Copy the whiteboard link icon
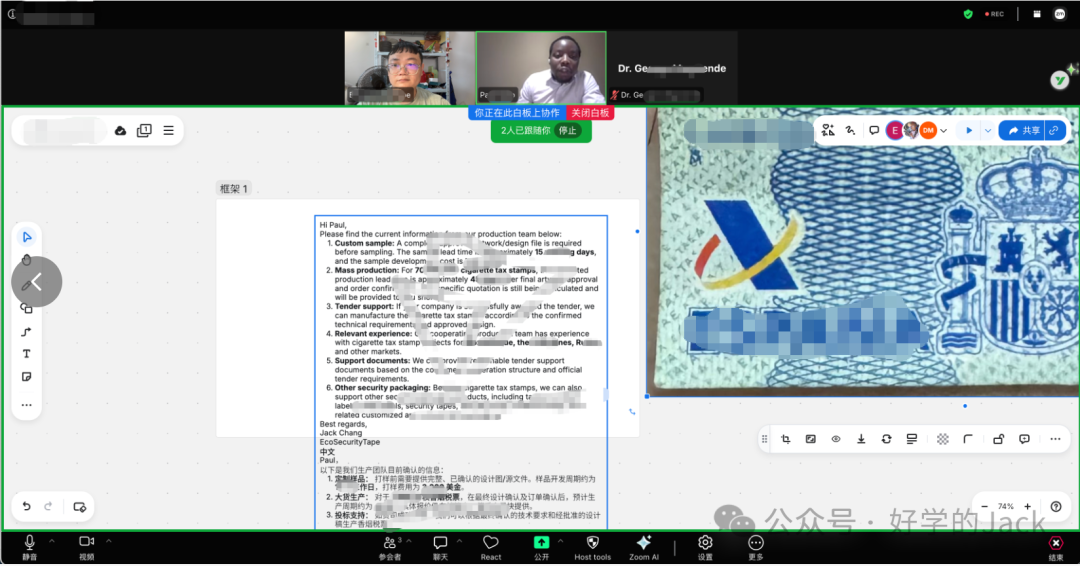The image size is (1080, 566). pyautogui.click(x=1055, y=130)
